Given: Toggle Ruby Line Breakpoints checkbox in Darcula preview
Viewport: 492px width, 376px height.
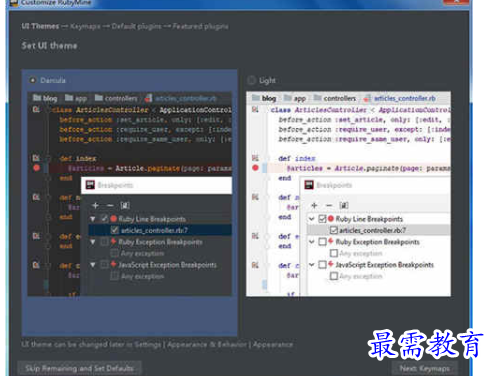Looking at the screenshot, I should pos(104,219).
